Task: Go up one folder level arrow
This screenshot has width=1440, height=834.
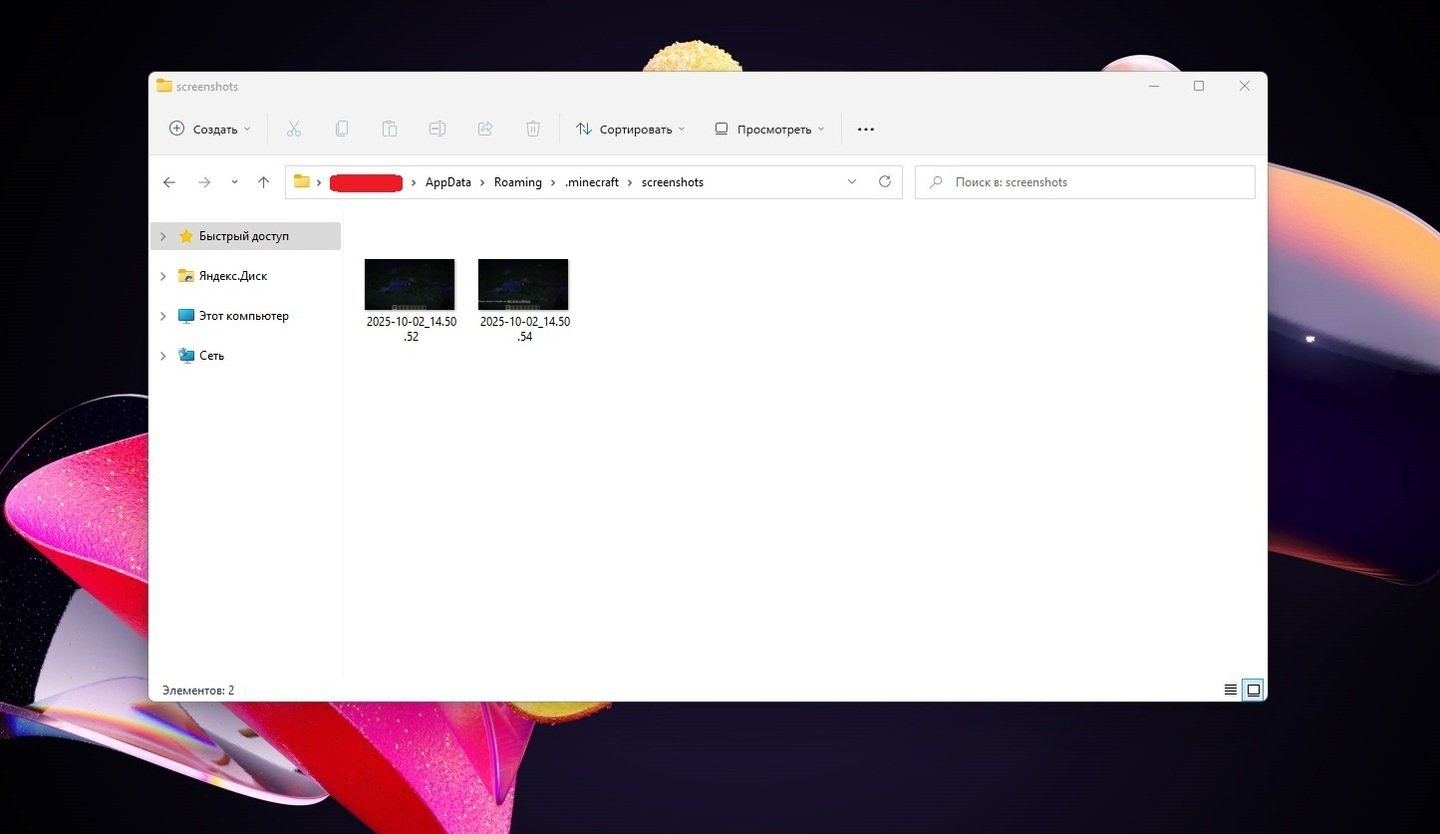Action: 263,182
